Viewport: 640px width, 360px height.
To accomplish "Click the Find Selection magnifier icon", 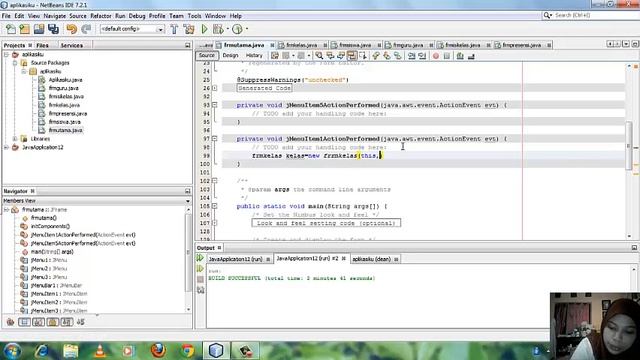I will (x=319, y=56).
